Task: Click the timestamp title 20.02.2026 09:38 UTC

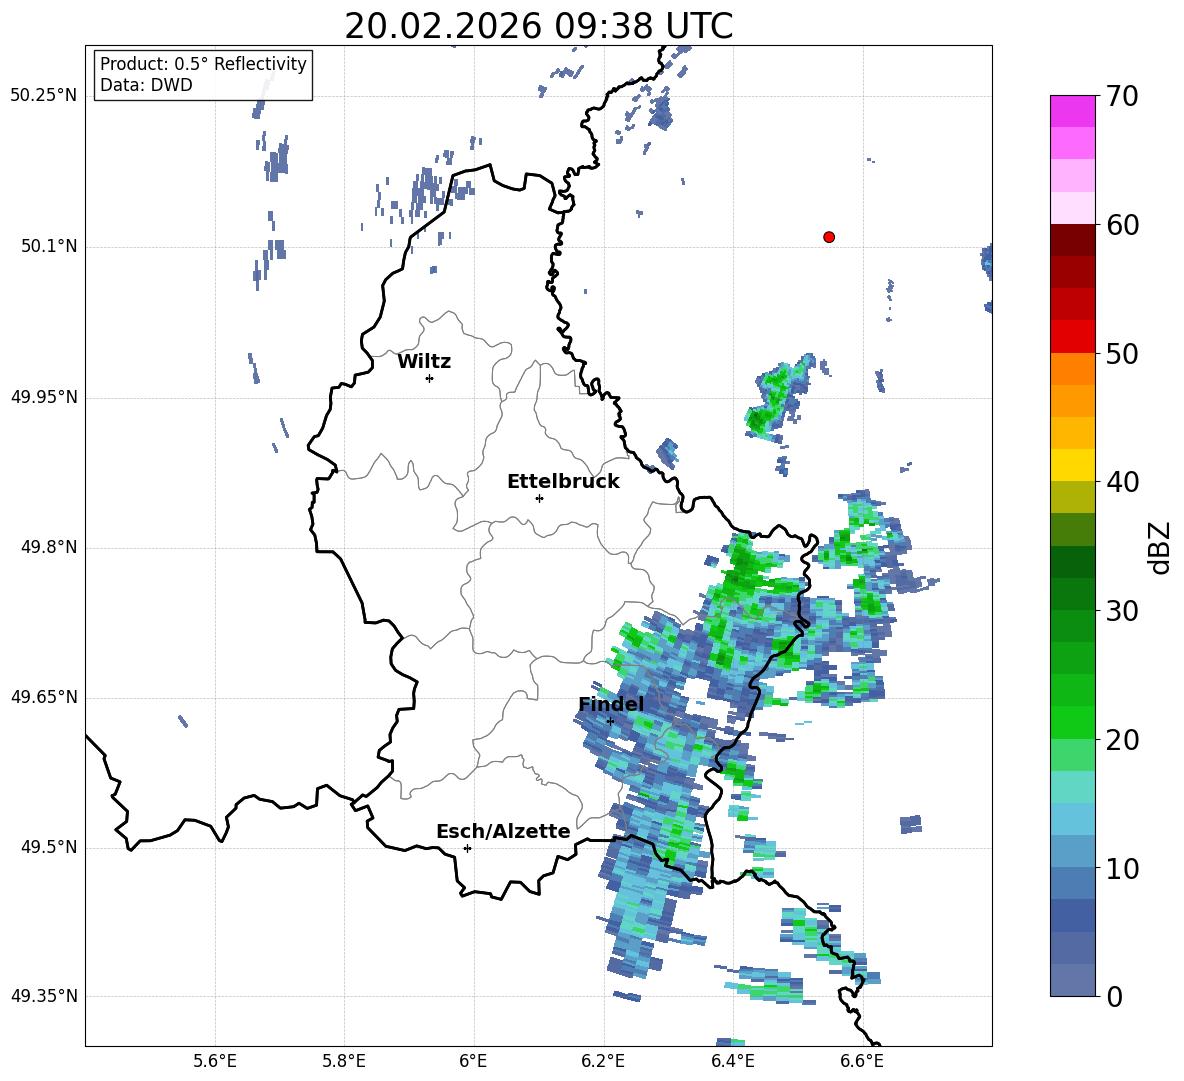Action: point(538,26)
